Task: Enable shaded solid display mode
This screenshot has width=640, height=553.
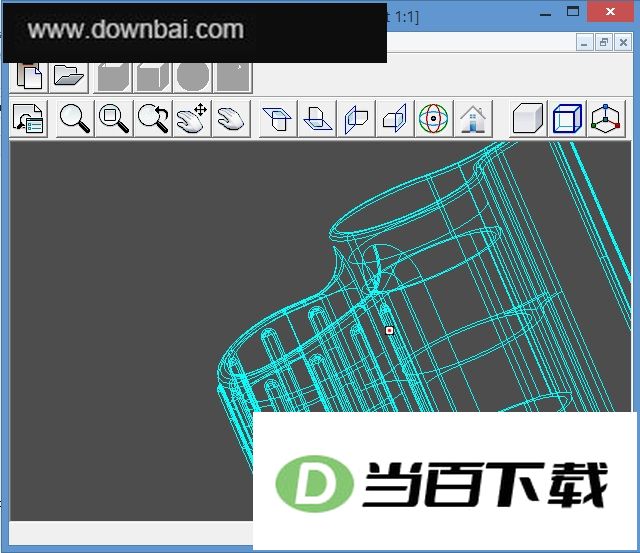Action: (x=528, y=119)
